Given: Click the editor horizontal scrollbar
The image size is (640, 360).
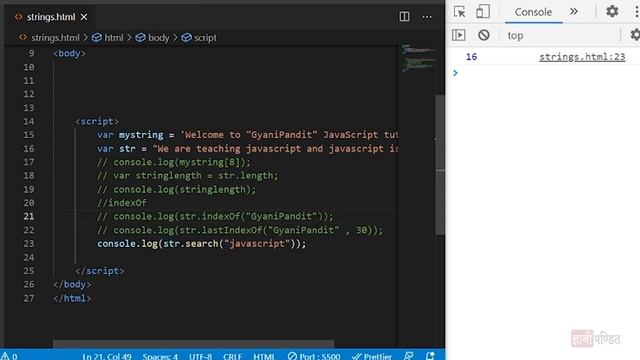Looking at the screenshot, I should pyautogui.click(x=193, y=344).
